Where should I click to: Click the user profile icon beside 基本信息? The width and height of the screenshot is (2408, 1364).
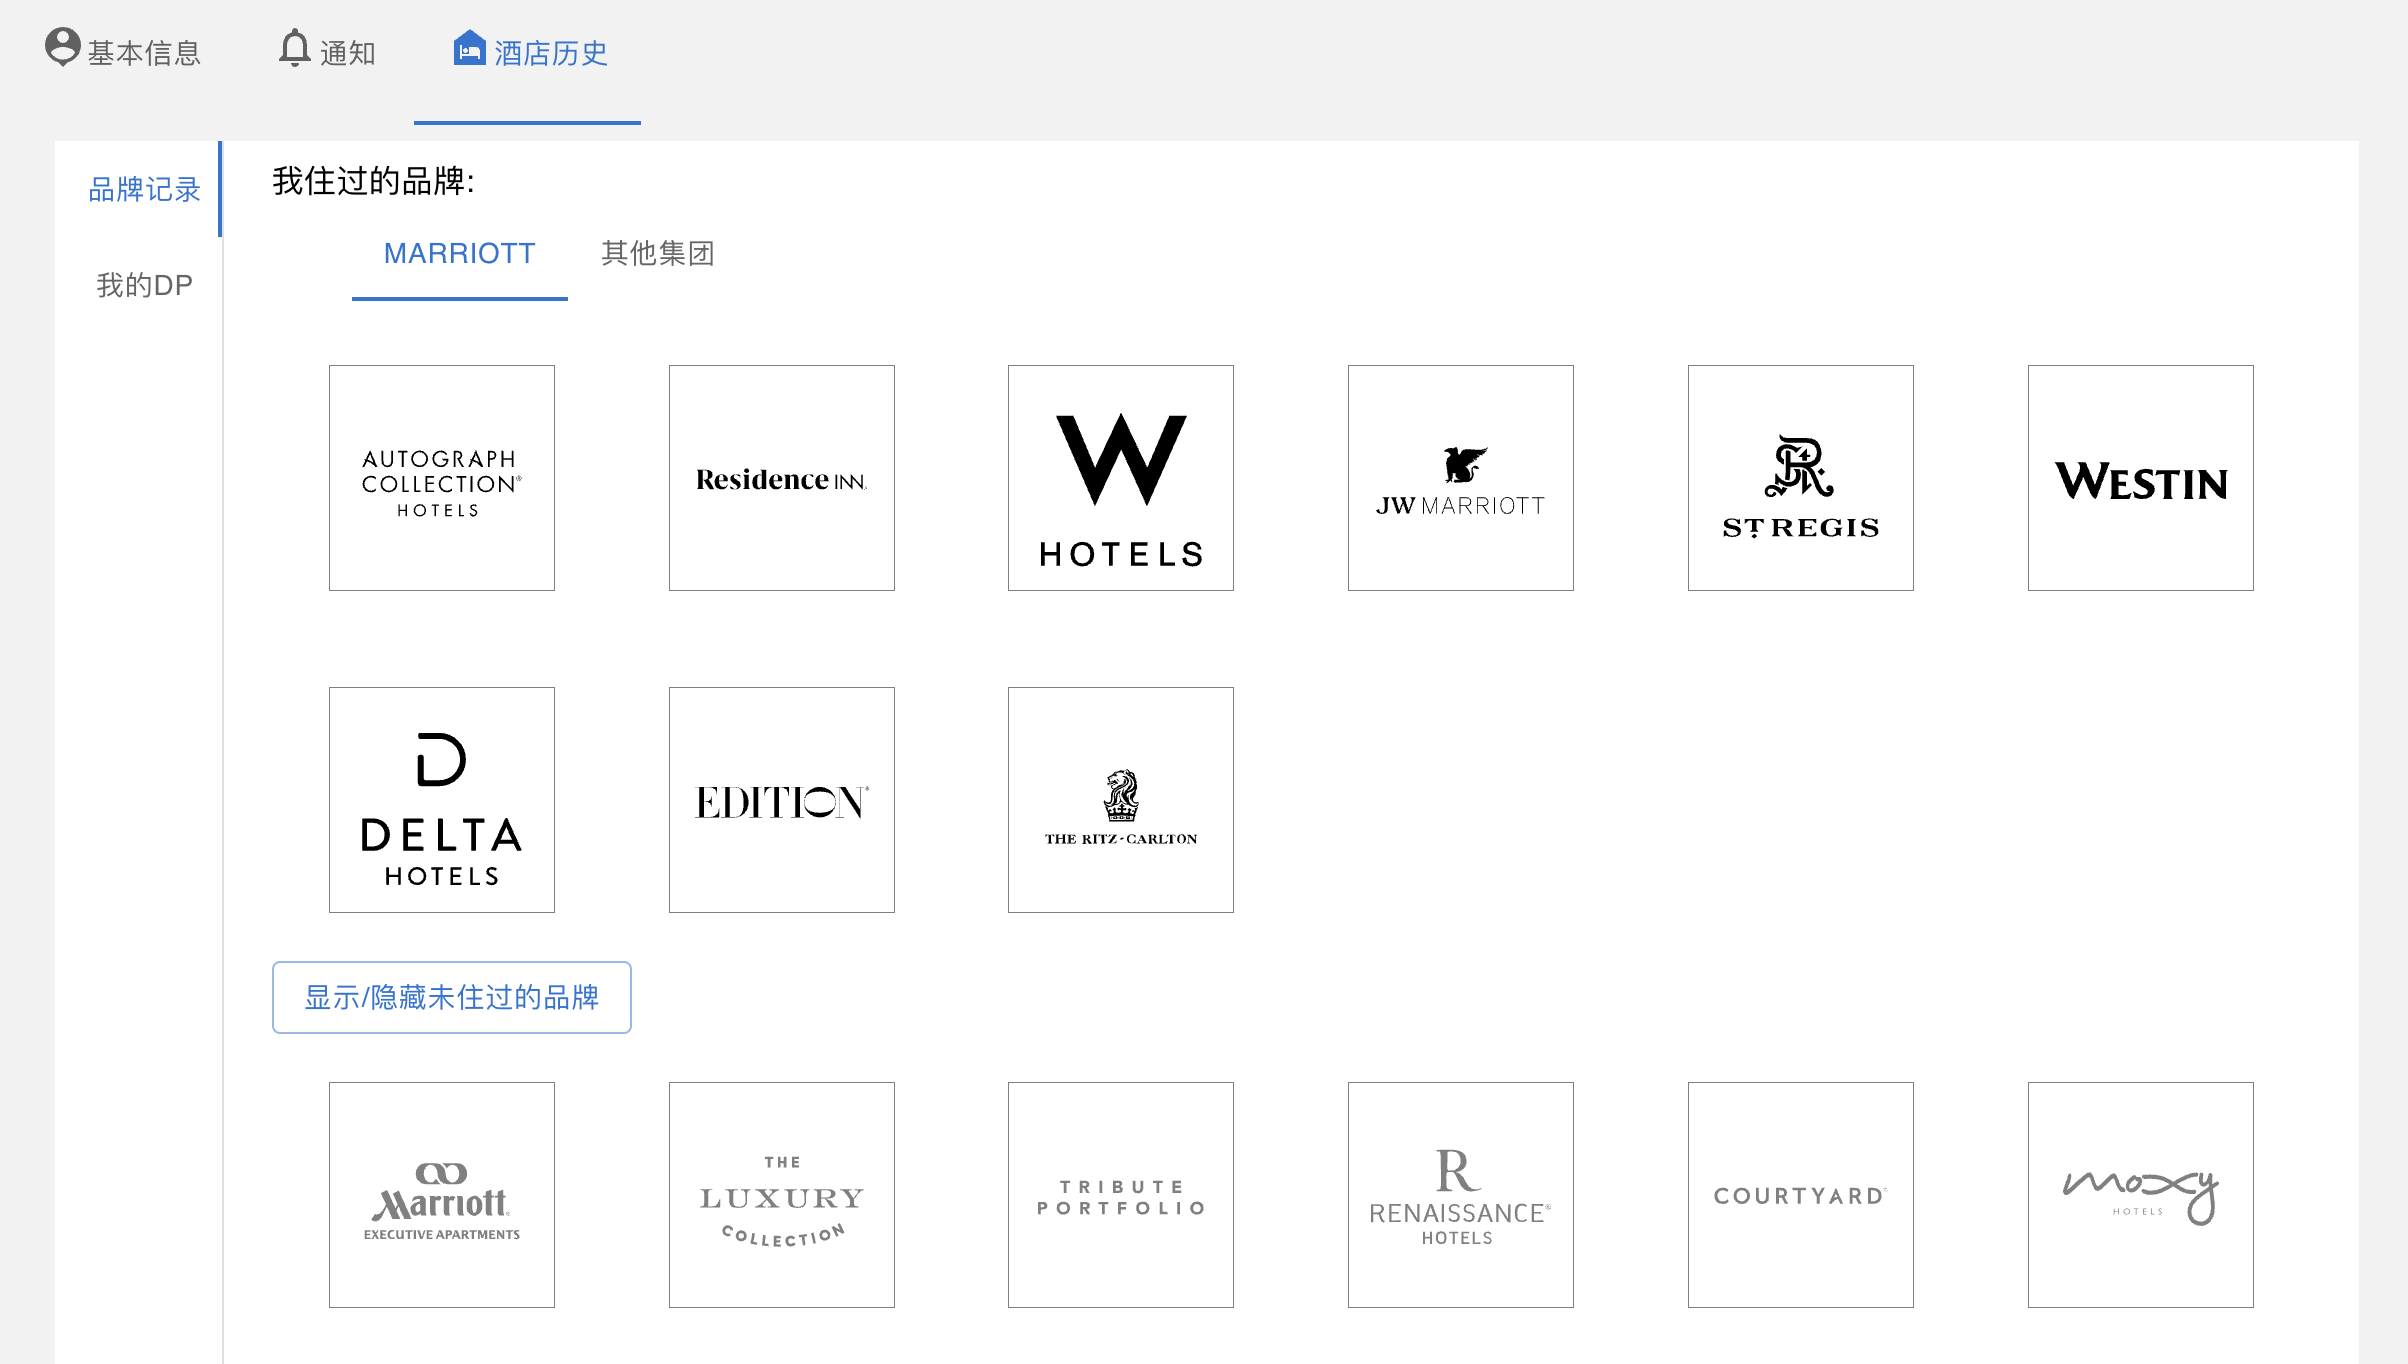click(62, 47)
